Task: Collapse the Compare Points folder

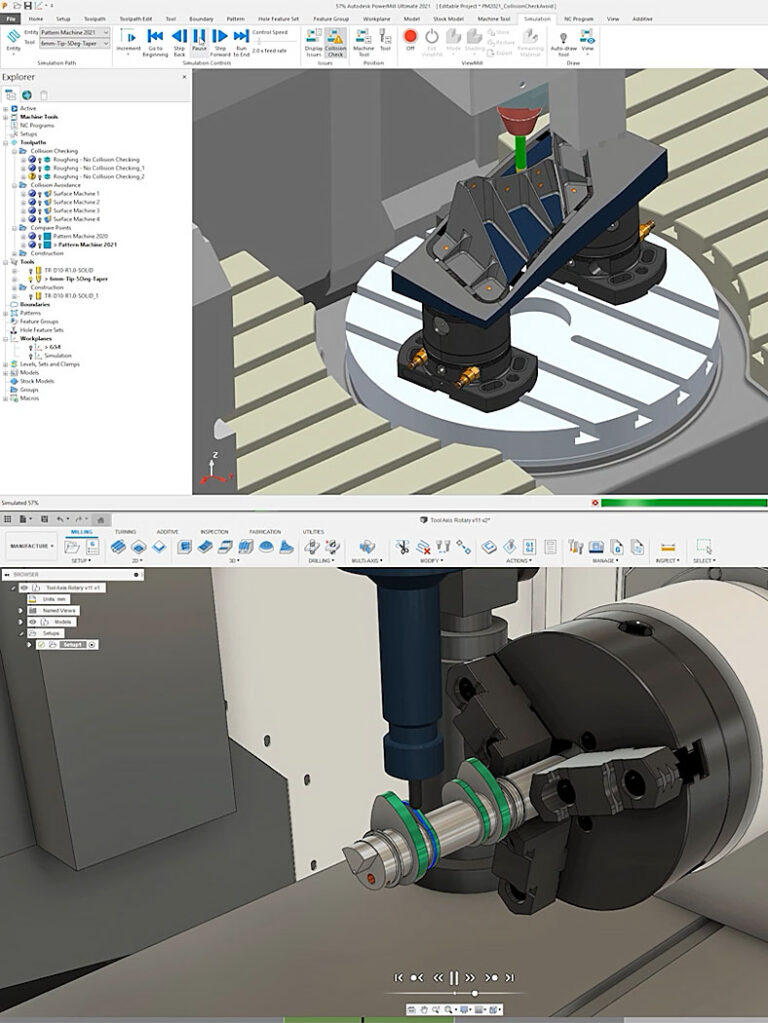Action: click(14, 228)
